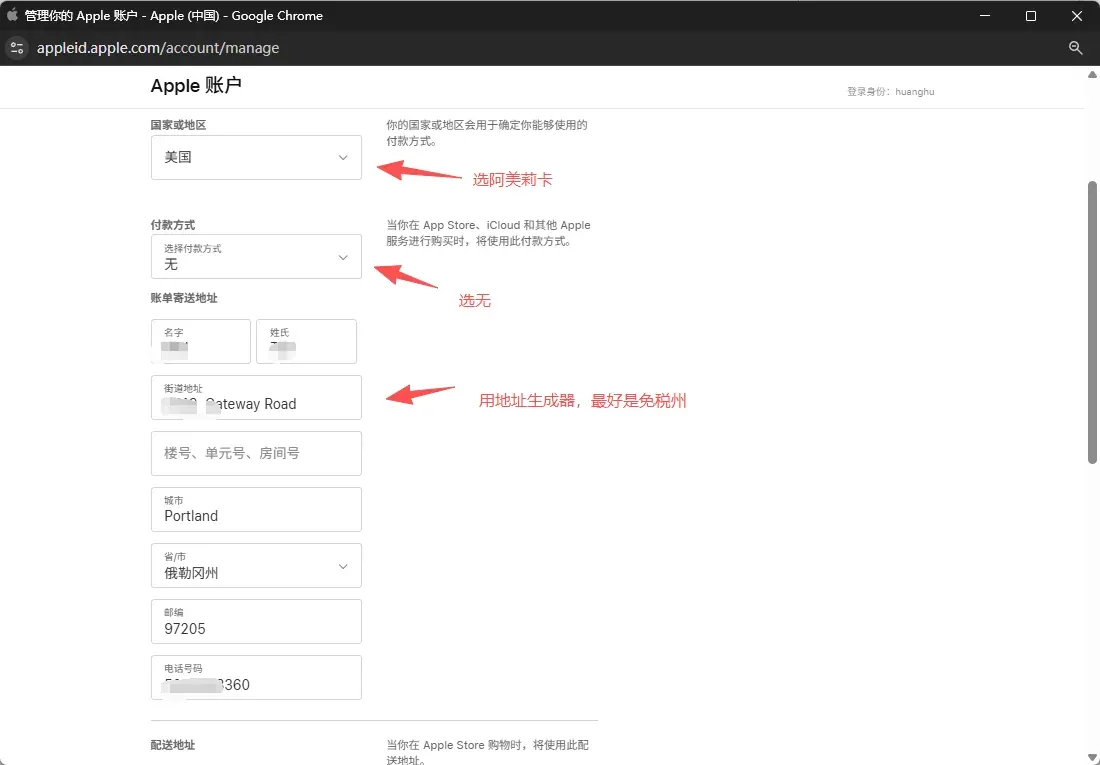
Task: Click the 账单寄送地址 section label
Action: tap(184, 298)
